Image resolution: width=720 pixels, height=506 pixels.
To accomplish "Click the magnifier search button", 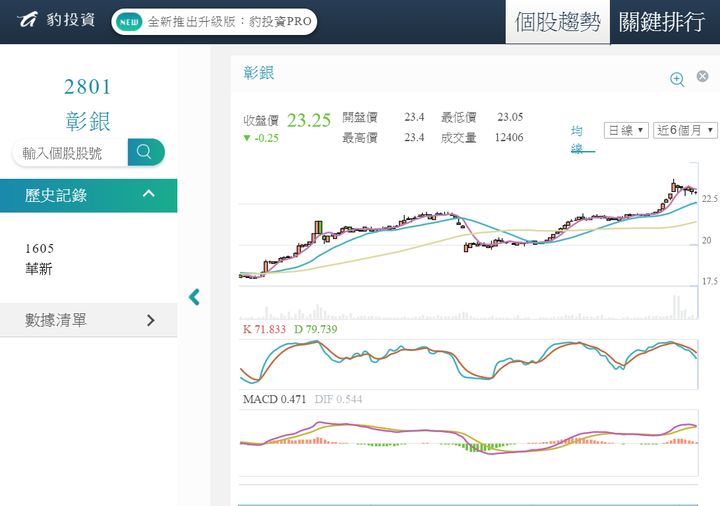I will tap(146, 152).
